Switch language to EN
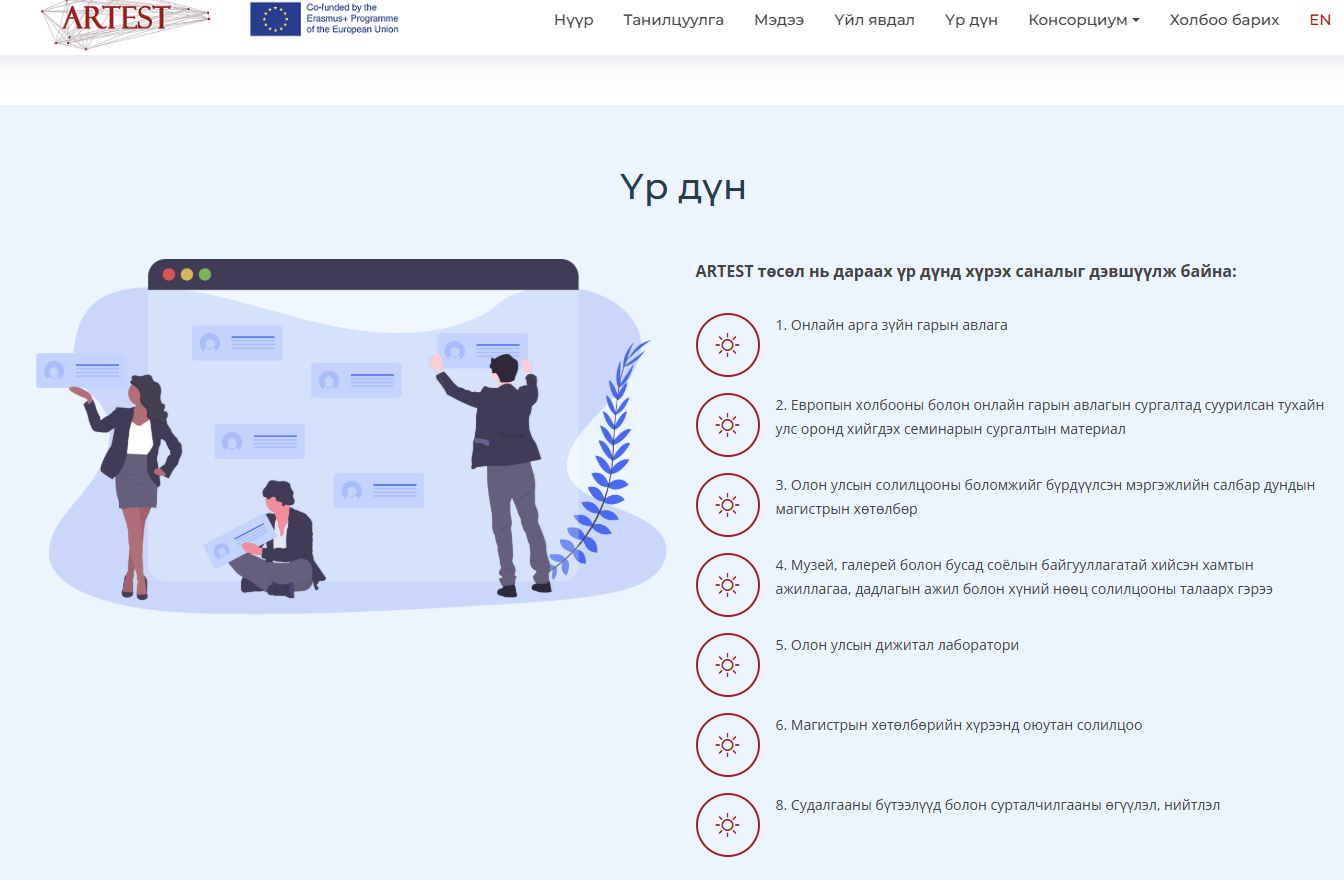The image size is (1344, 880). tap(1320, 20)
